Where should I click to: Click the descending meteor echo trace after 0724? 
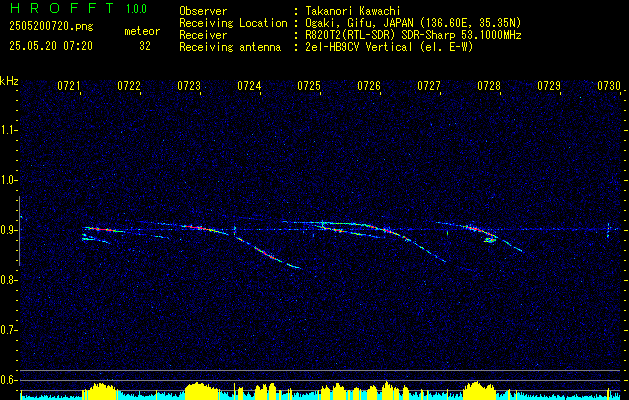[267, 253]
